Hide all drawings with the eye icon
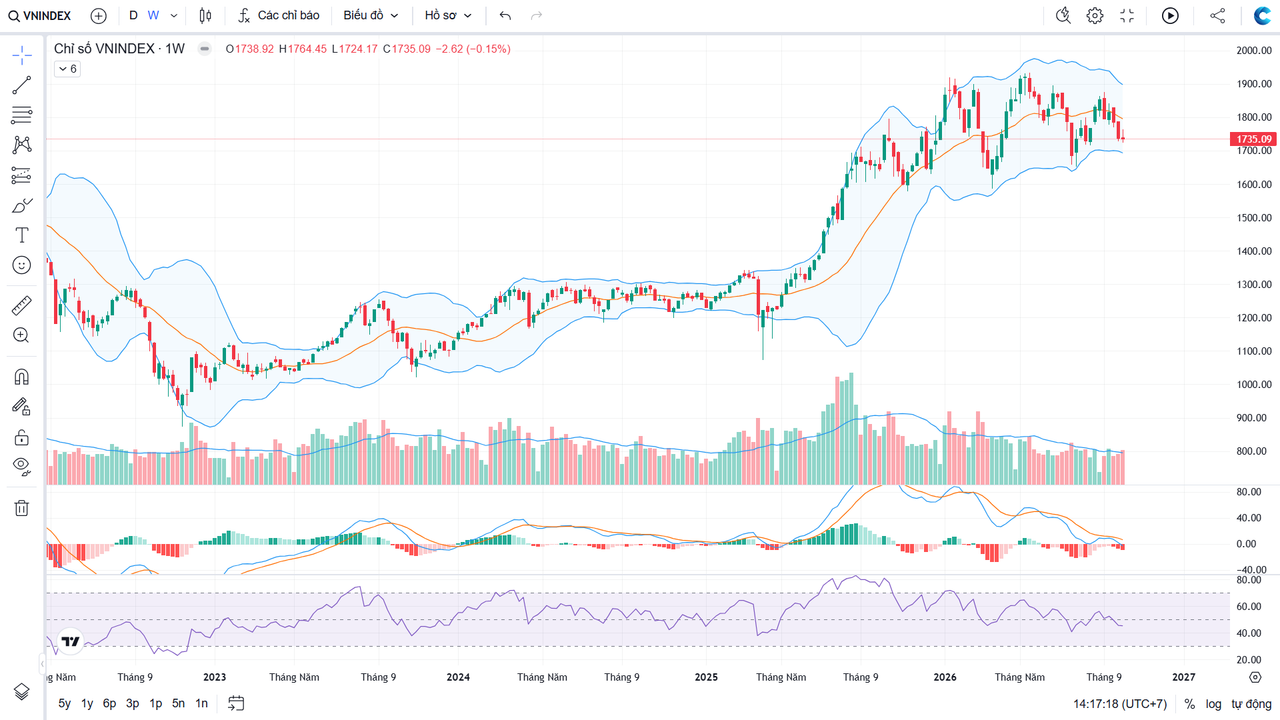This screenshot has height=720, width=1280. (22, 465)
